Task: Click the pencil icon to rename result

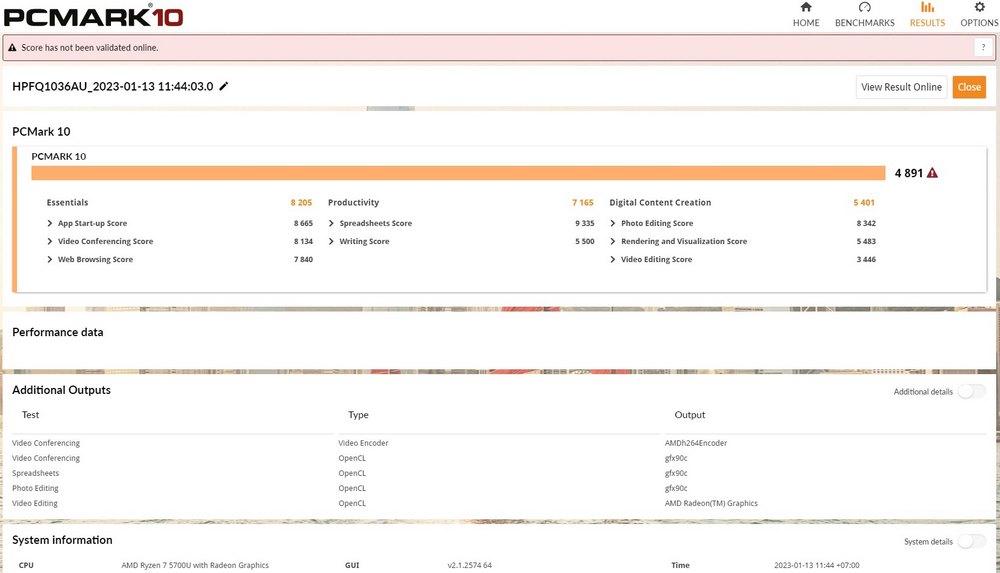Action: (223, 86)
